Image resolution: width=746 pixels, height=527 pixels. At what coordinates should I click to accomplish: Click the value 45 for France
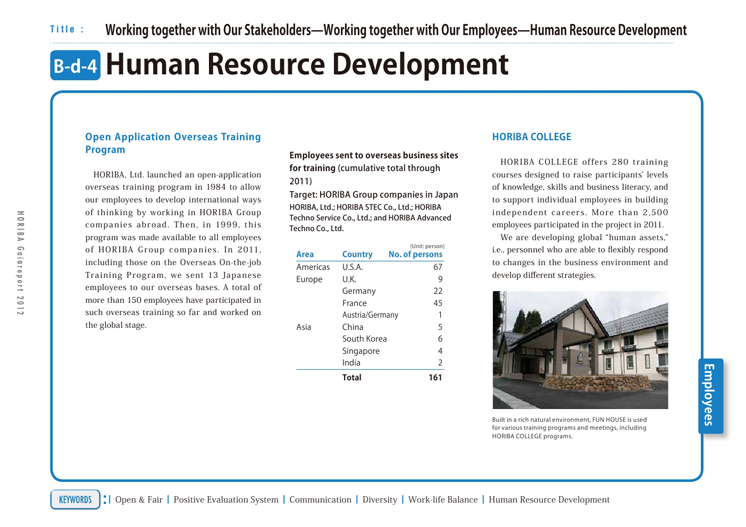click(438, 303)
